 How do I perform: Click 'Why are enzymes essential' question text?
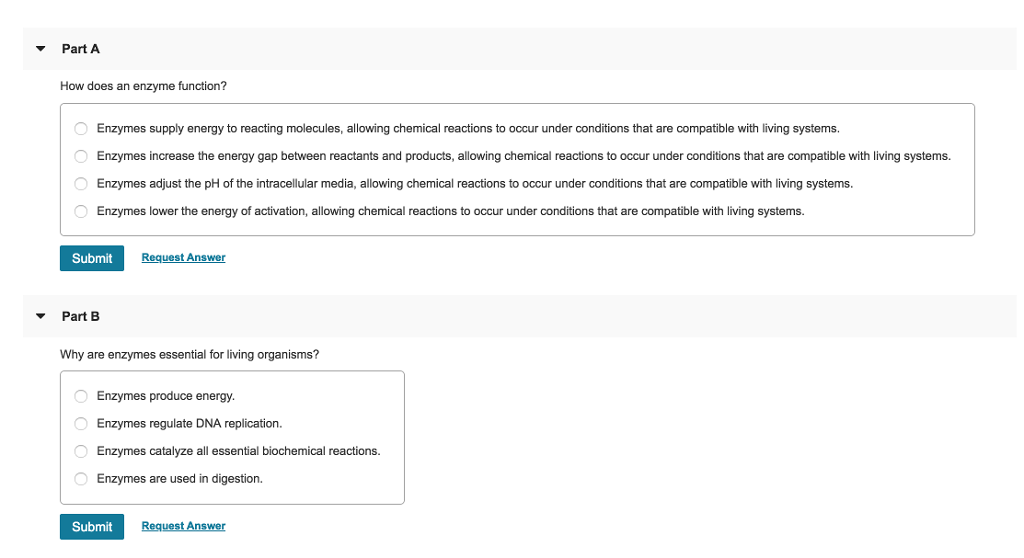[x=189, y=354]
